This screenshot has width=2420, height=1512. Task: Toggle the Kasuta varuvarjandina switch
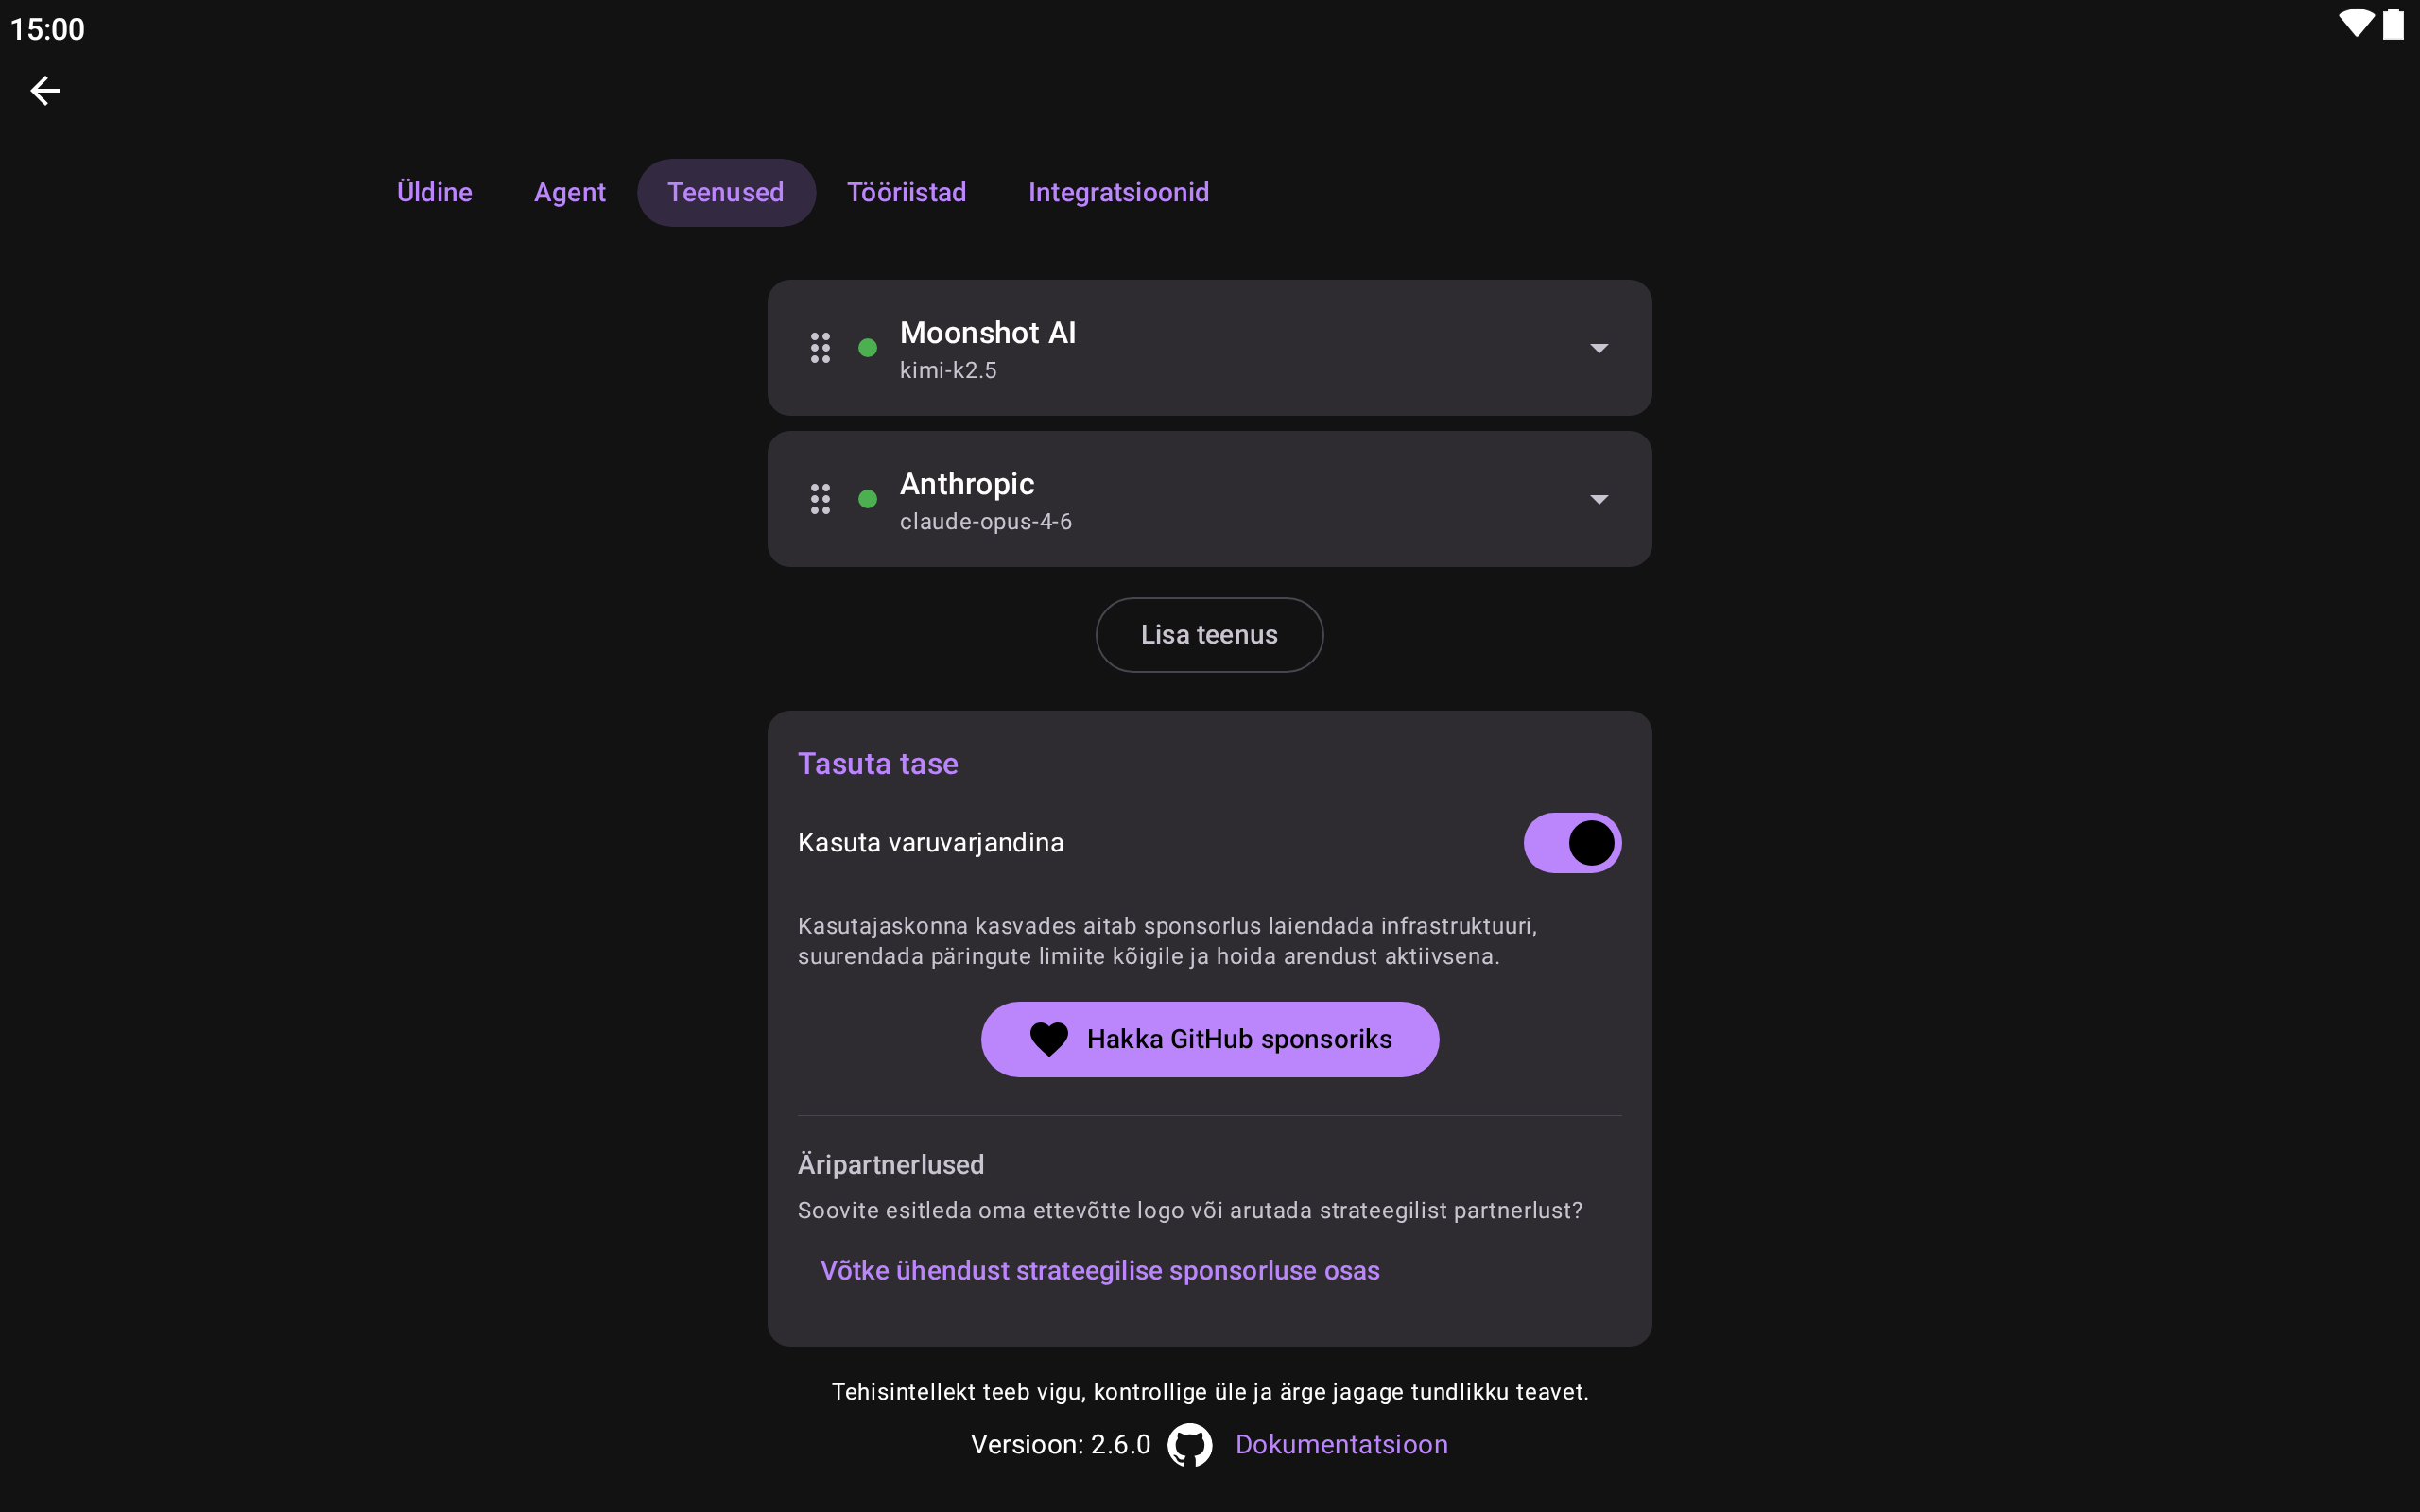(x=1572, y=843)
